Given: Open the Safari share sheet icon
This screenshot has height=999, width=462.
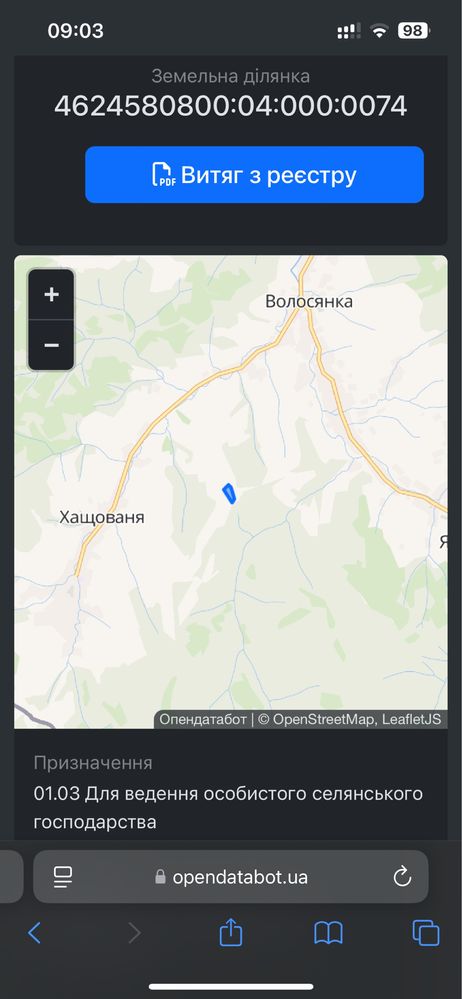Looking at the screenshot, I should (x=231, y=932).
